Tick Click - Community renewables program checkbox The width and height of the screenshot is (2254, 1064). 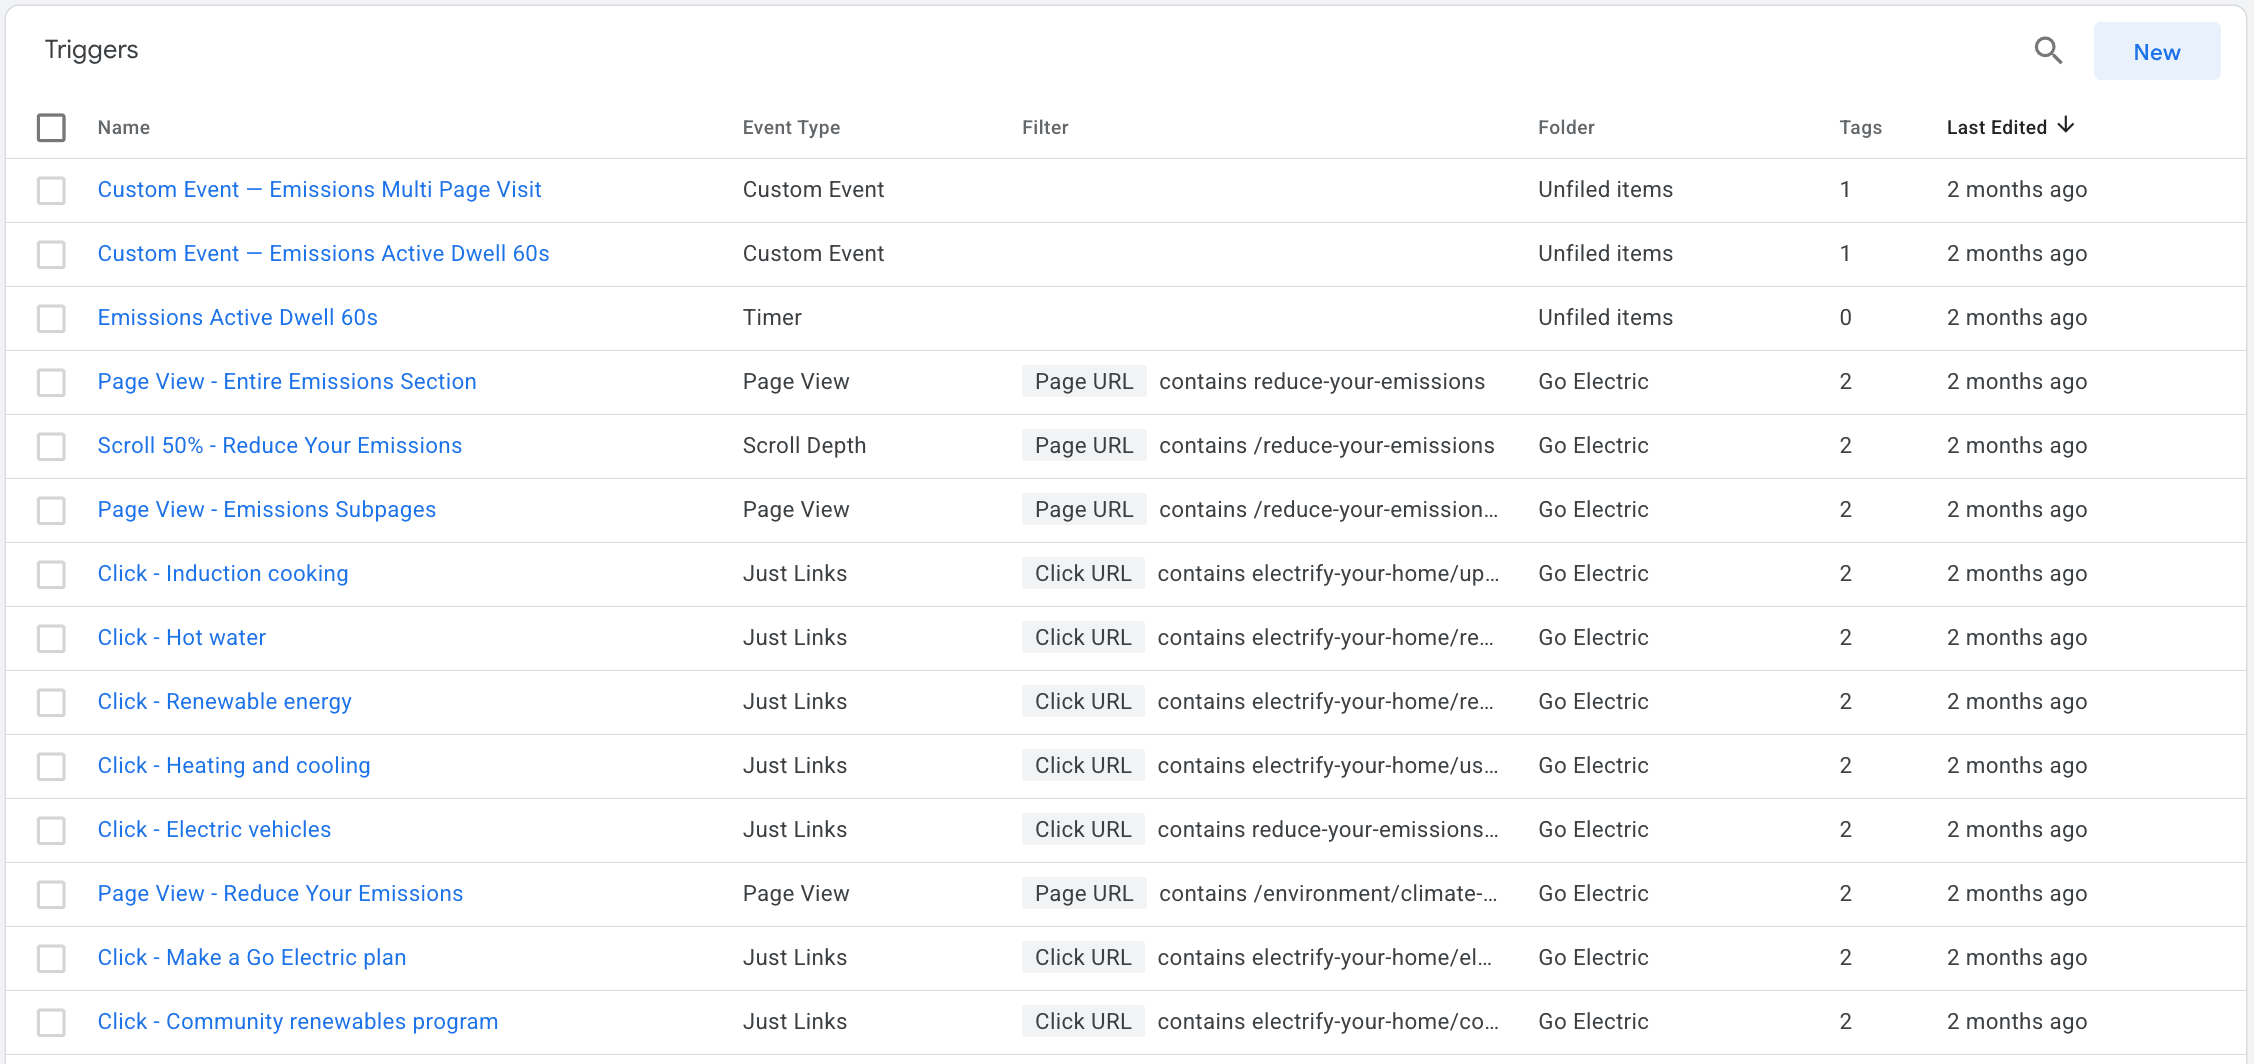tap(51, 1022)
